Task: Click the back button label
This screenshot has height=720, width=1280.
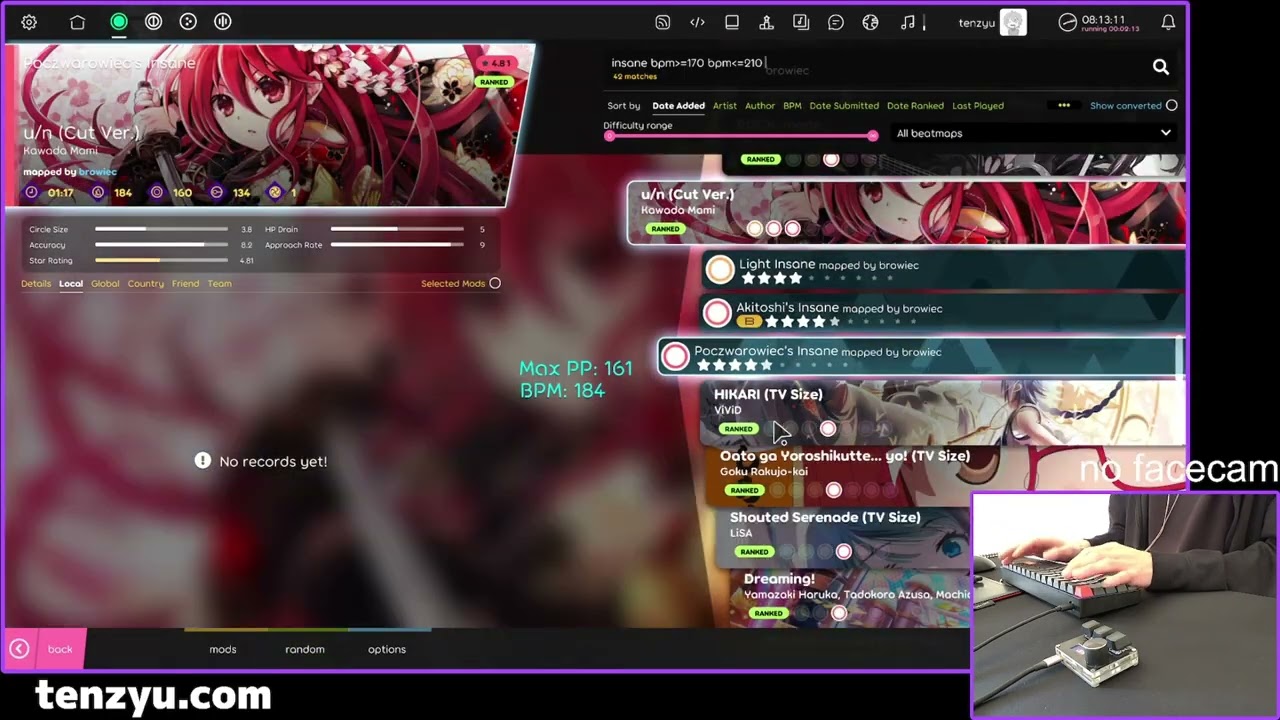Action: pos(60,649)
